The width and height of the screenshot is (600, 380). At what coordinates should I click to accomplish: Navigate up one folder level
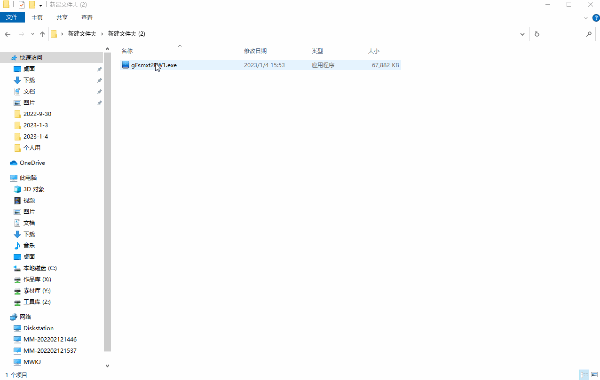coord(42,34)
